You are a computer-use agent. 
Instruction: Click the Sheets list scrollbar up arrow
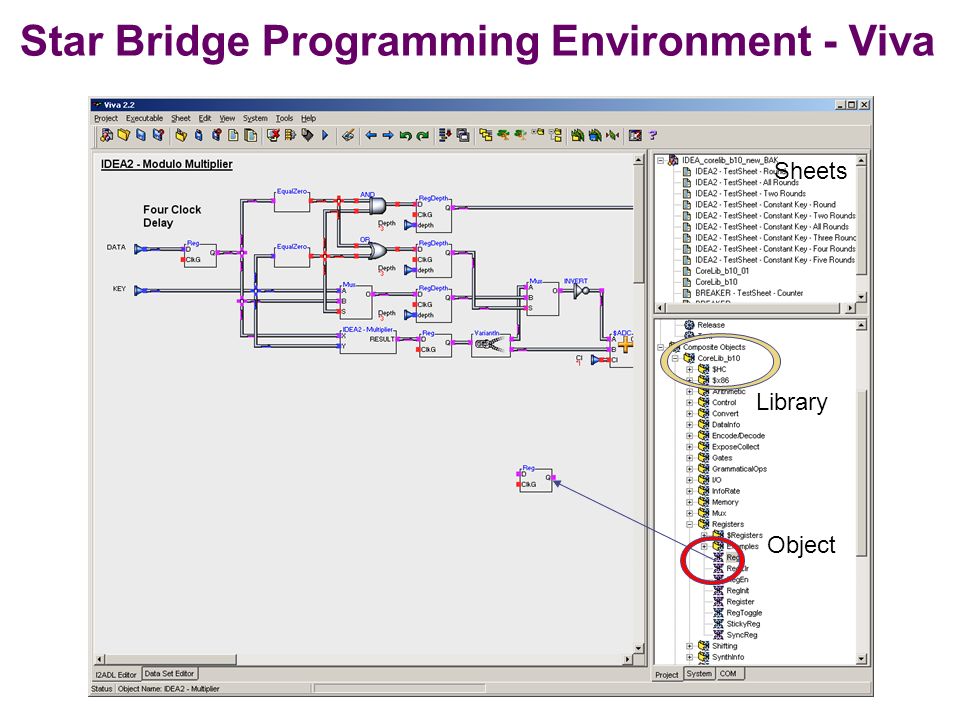[x=861, y=160]
